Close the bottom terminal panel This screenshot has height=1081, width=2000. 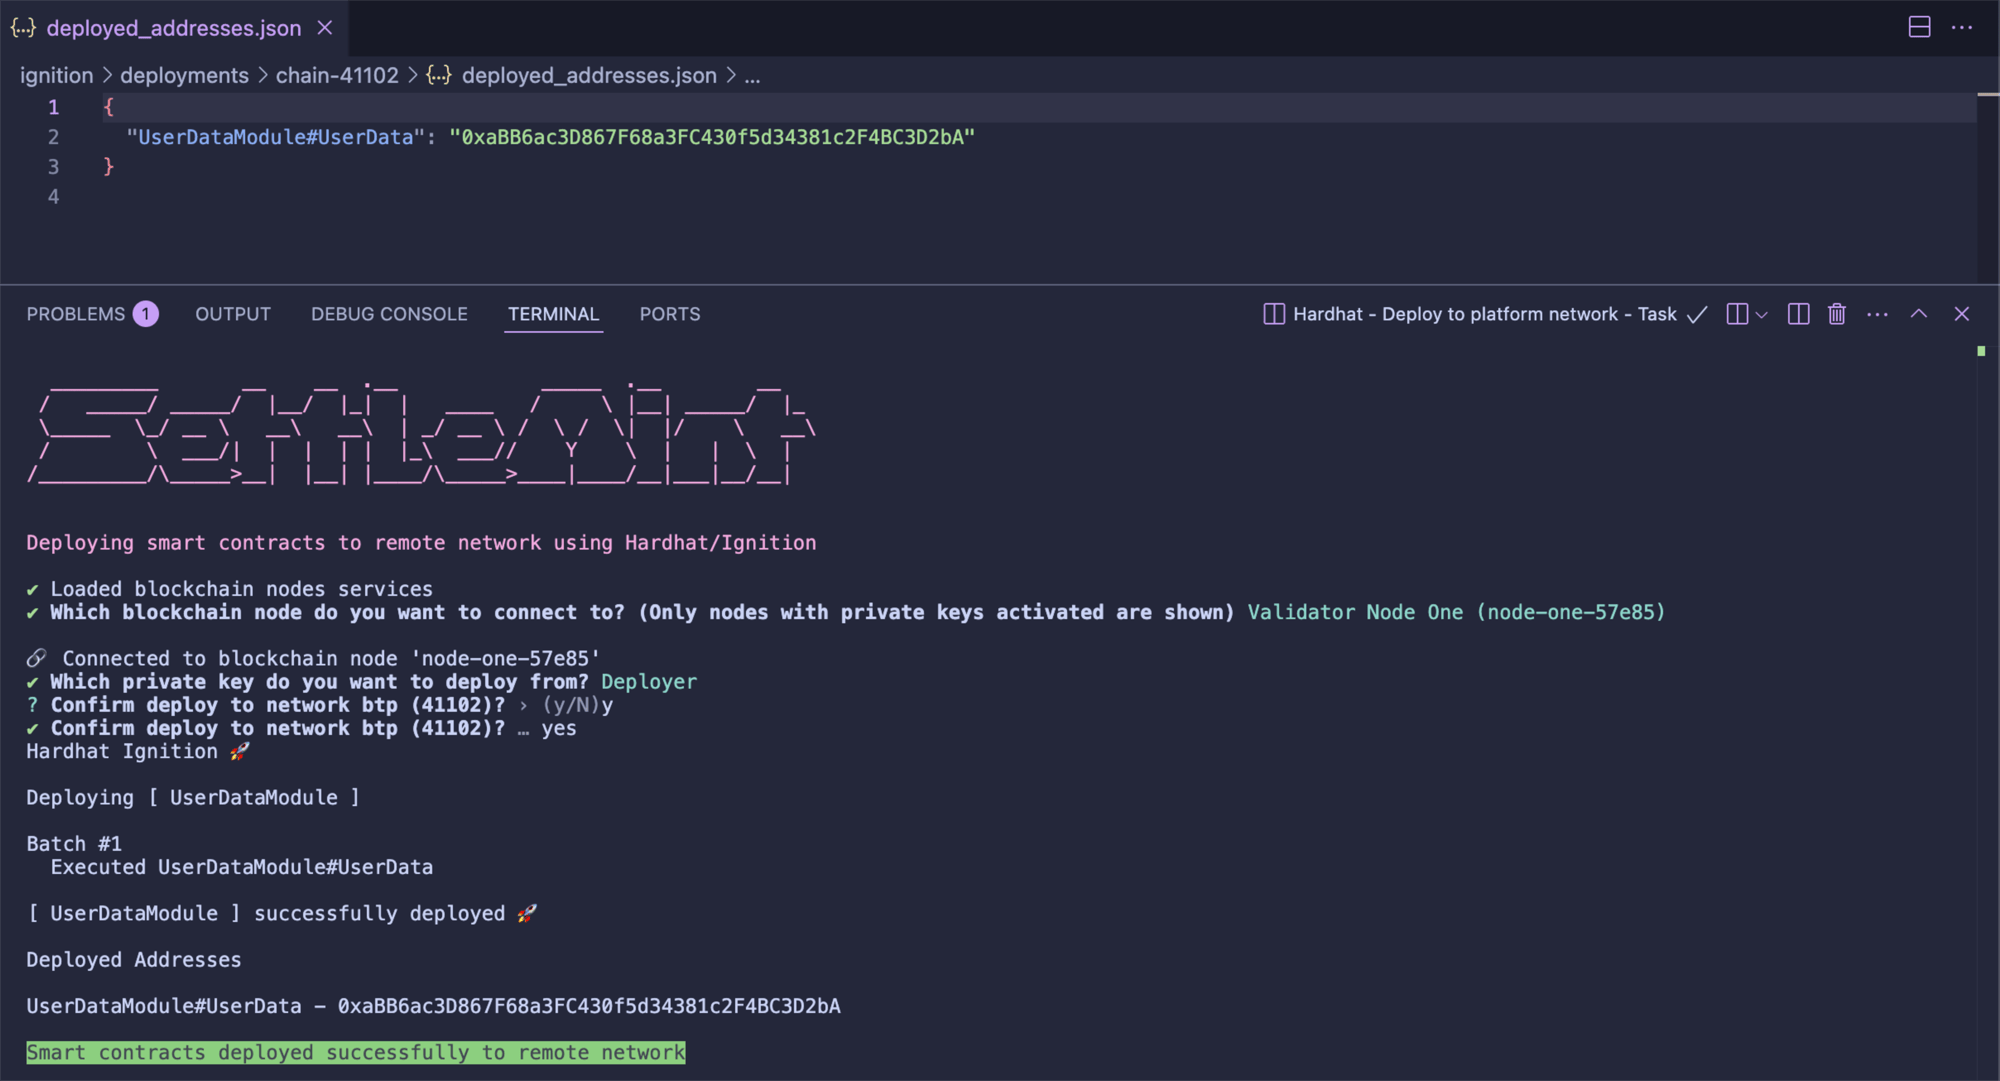point(1961,314)
